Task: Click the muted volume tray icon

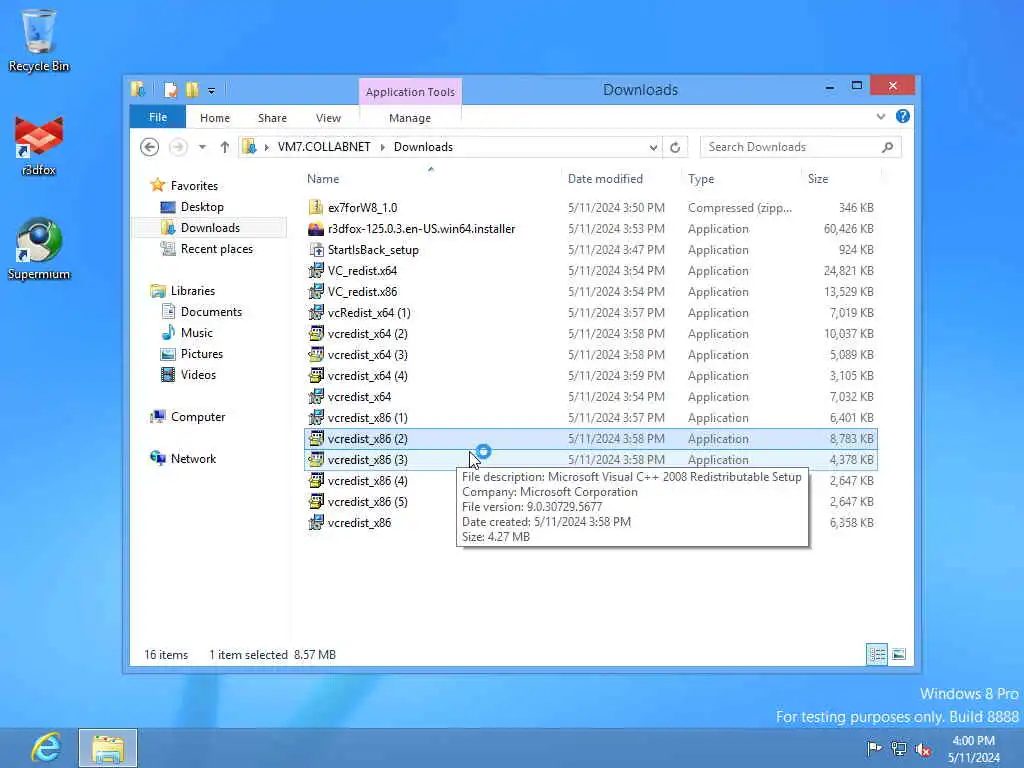Action: 923,748
